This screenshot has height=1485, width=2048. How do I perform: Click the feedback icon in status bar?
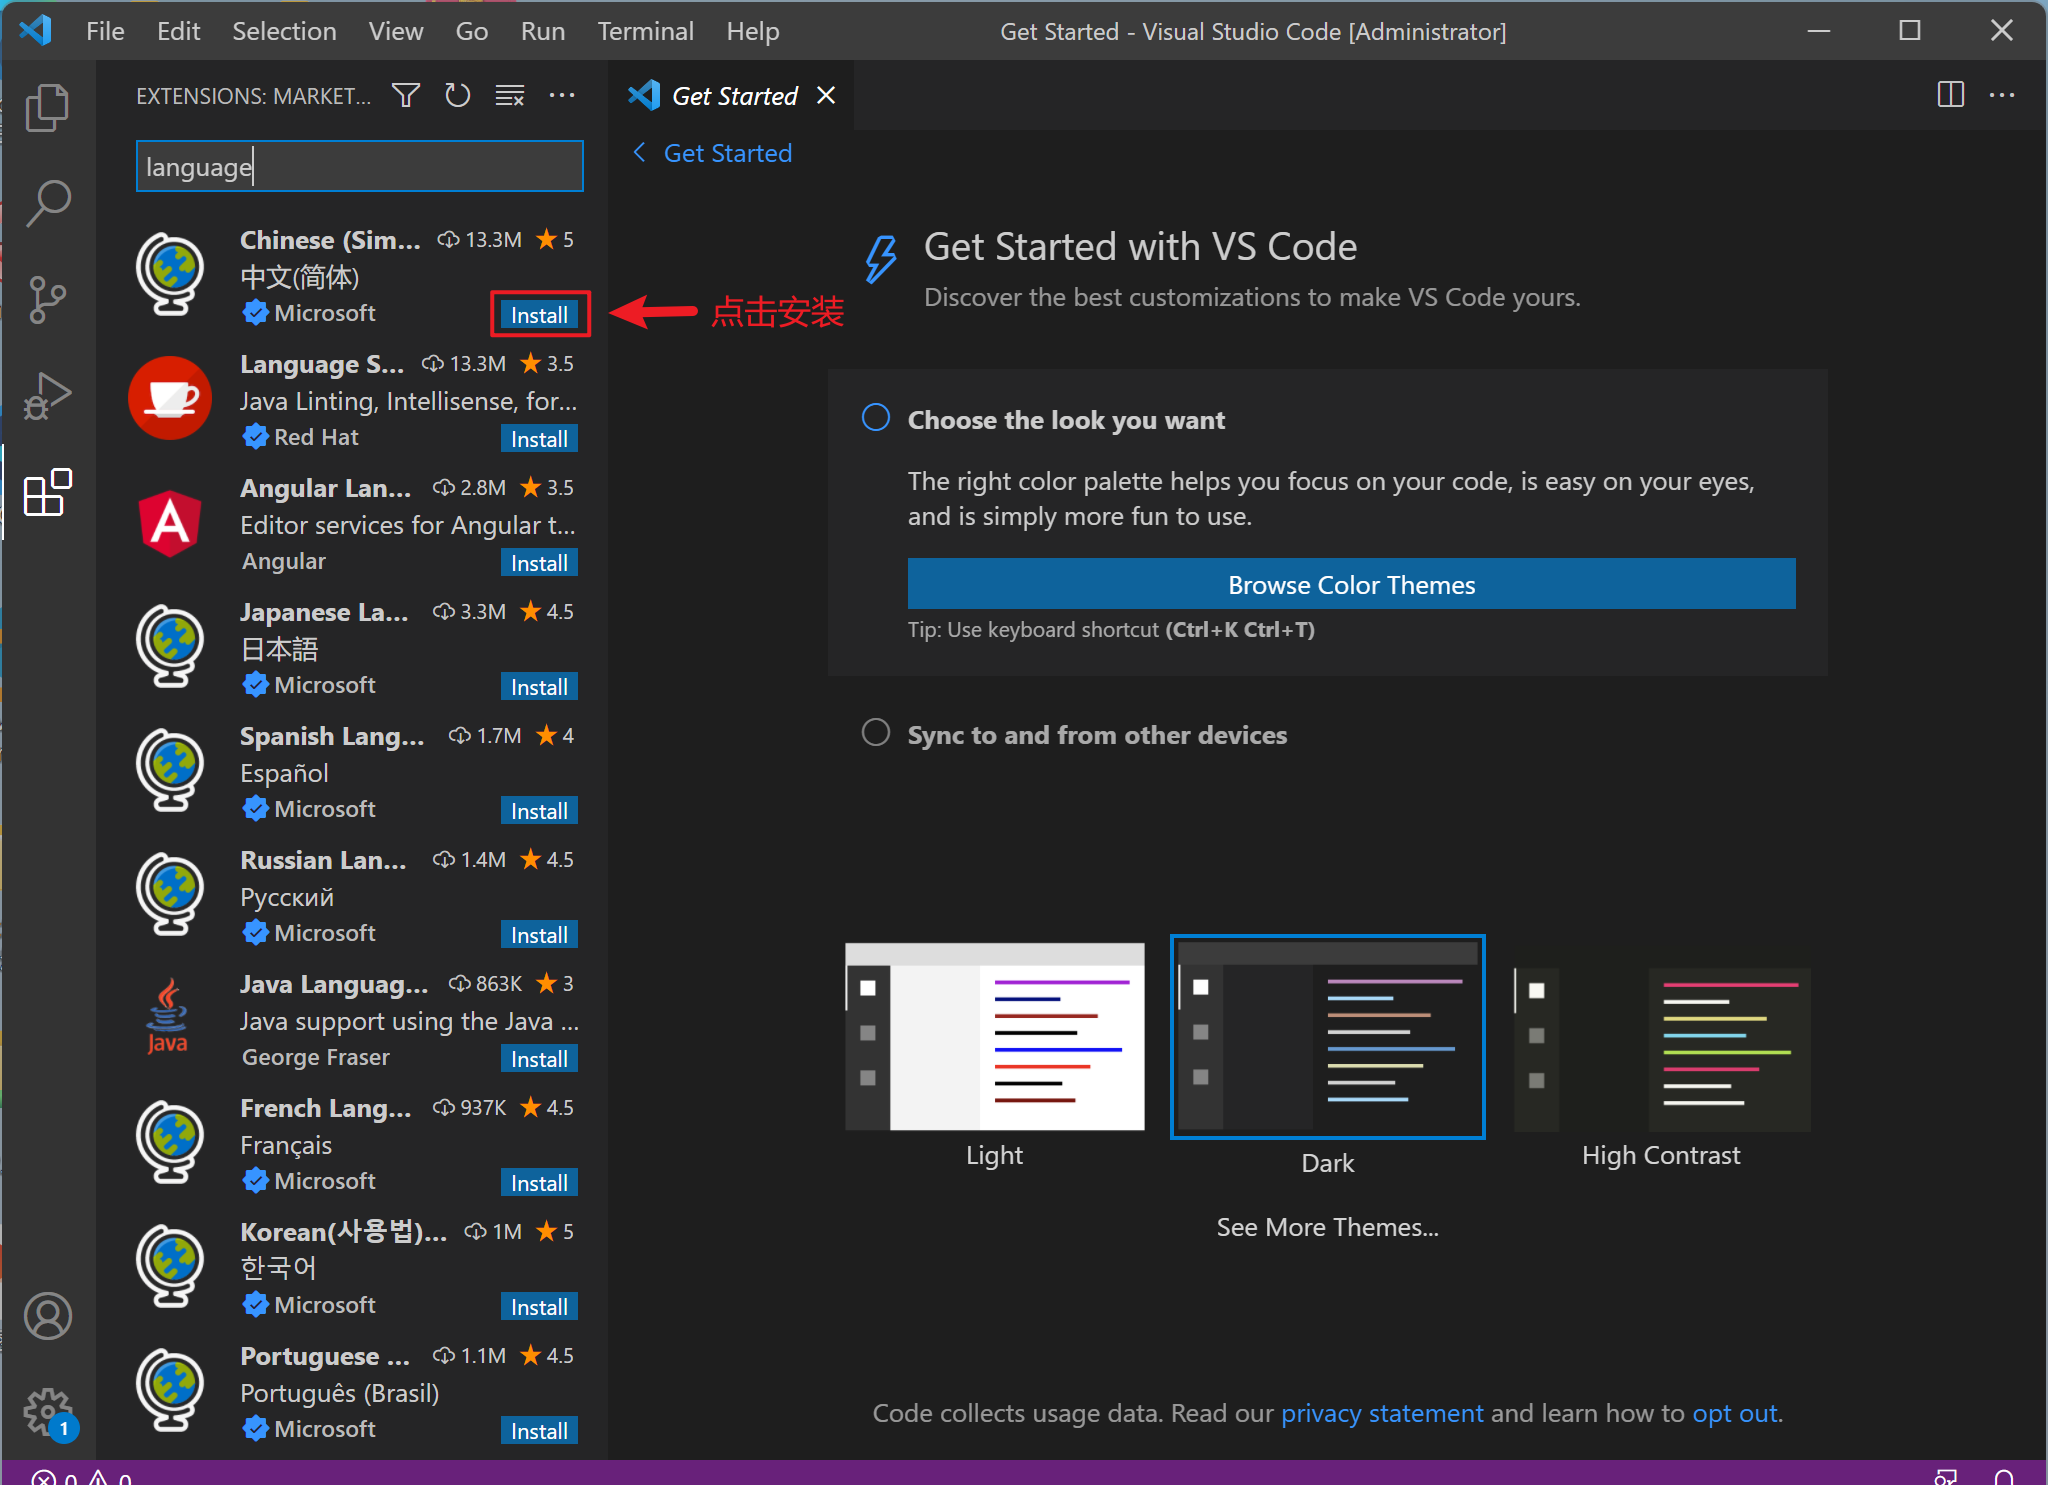tap(1945, 1477)
